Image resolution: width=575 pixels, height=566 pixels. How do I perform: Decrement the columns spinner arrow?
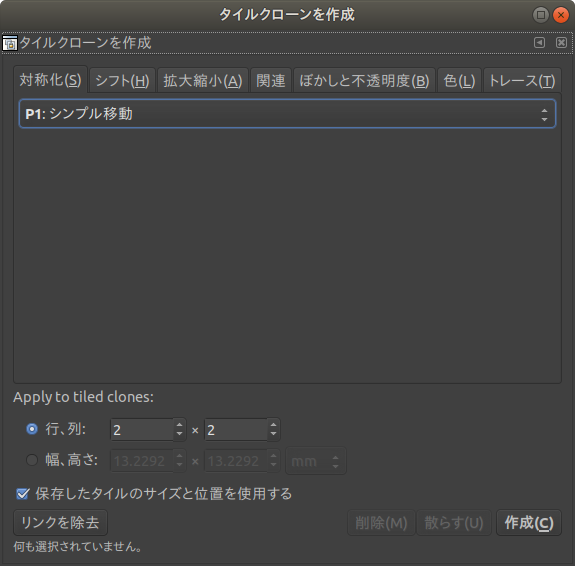[x=273, y=434]
